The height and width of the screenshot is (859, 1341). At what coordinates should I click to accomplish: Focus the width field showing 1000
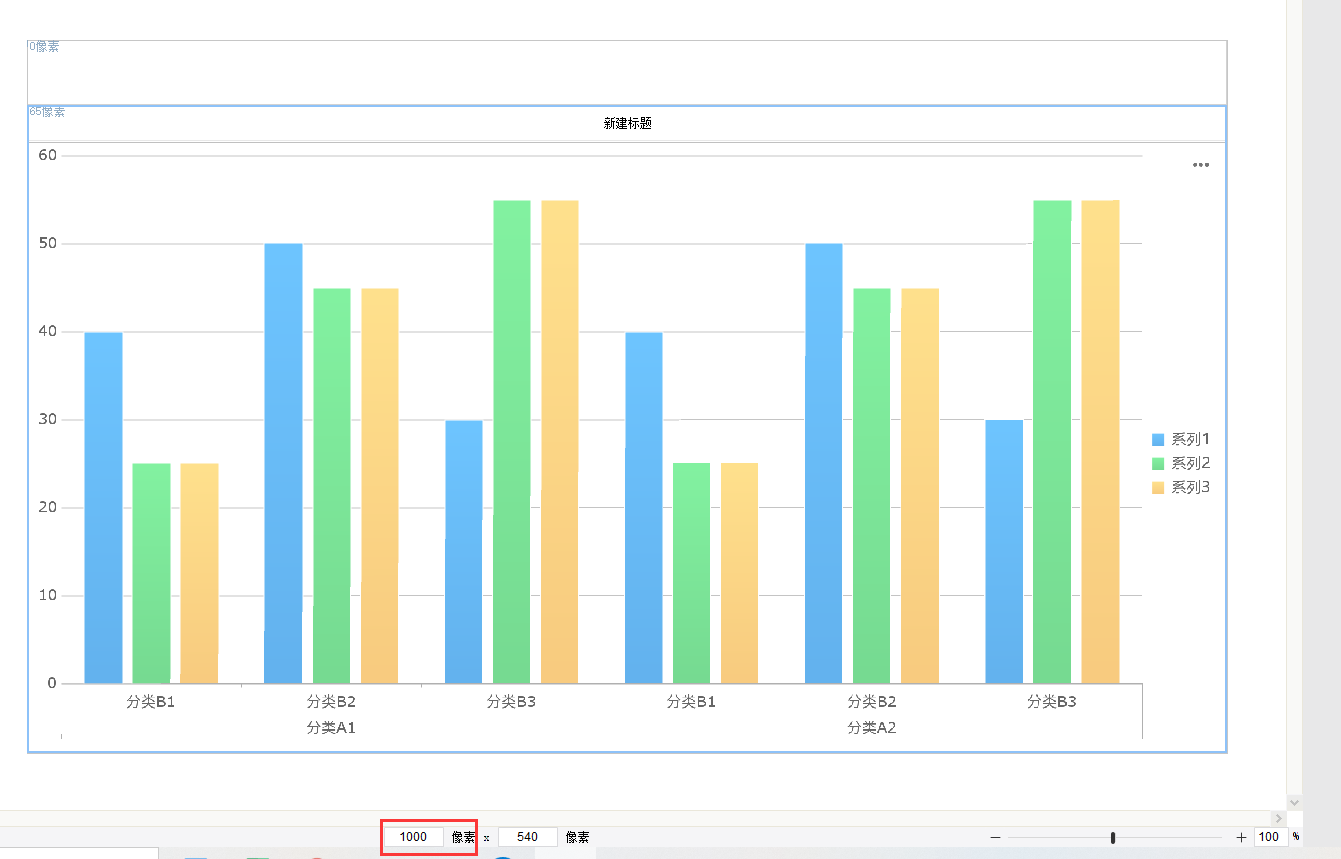point(413,837)
